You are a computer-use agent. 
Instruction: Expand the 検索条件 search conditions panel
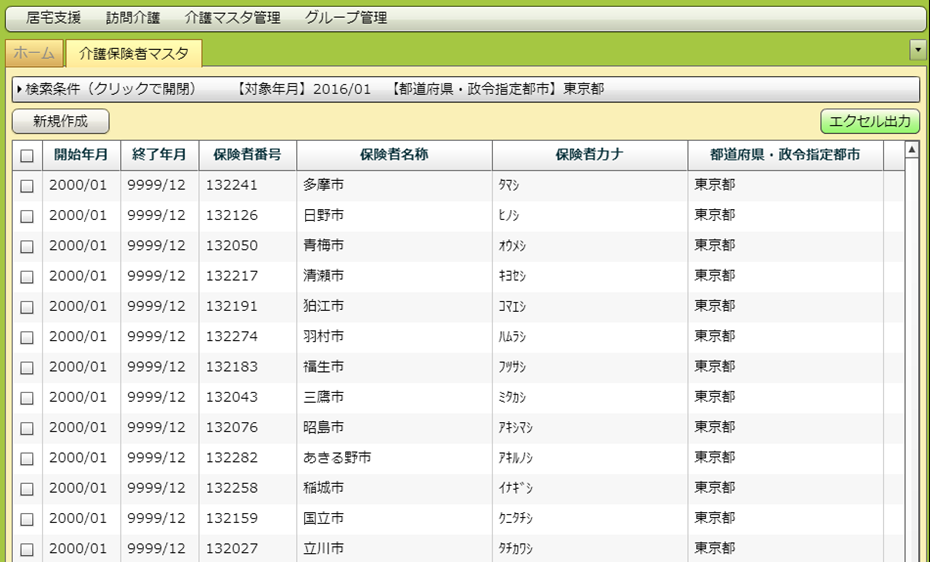(110, 90)
